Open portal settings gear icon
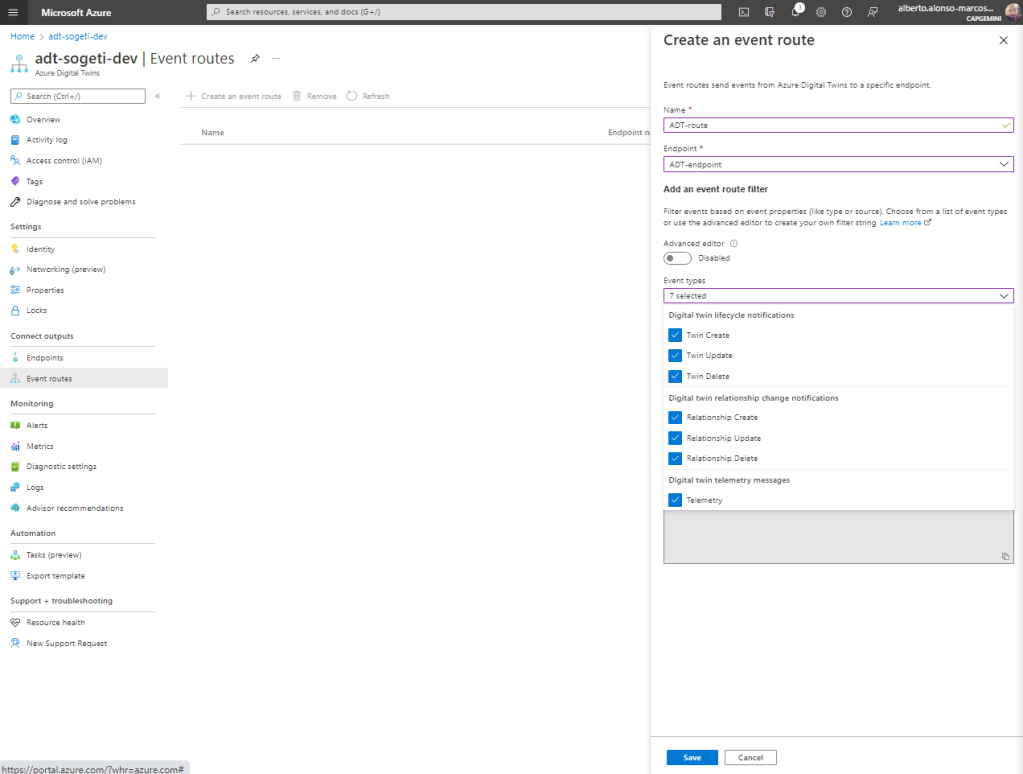The height and width of the screenshot is (774, 1023). (x=821, y=12)
